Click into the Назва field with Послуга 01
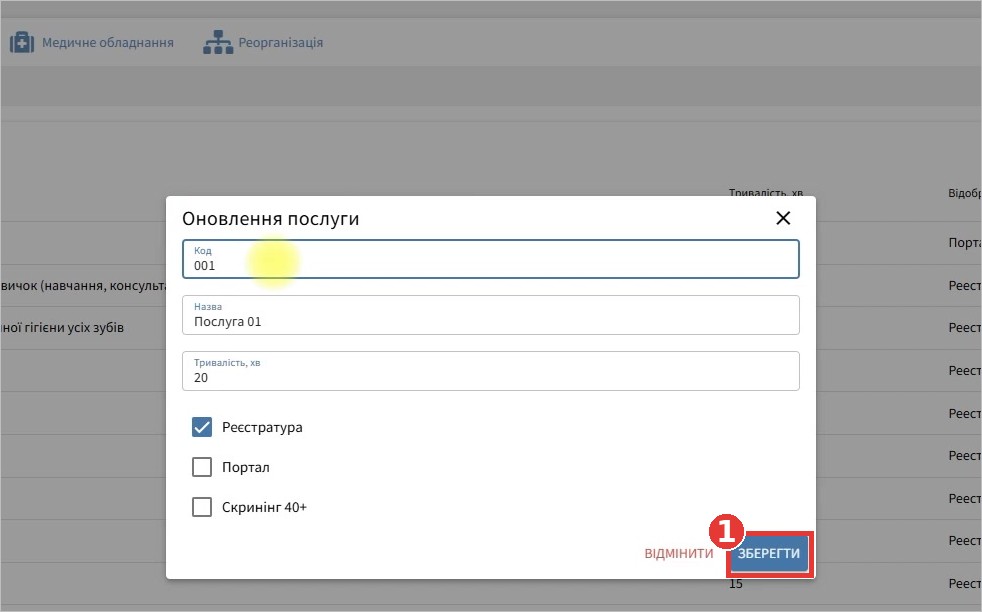This screenshot has height=612, width=982. pyautogui.click(x=490, y=315)
